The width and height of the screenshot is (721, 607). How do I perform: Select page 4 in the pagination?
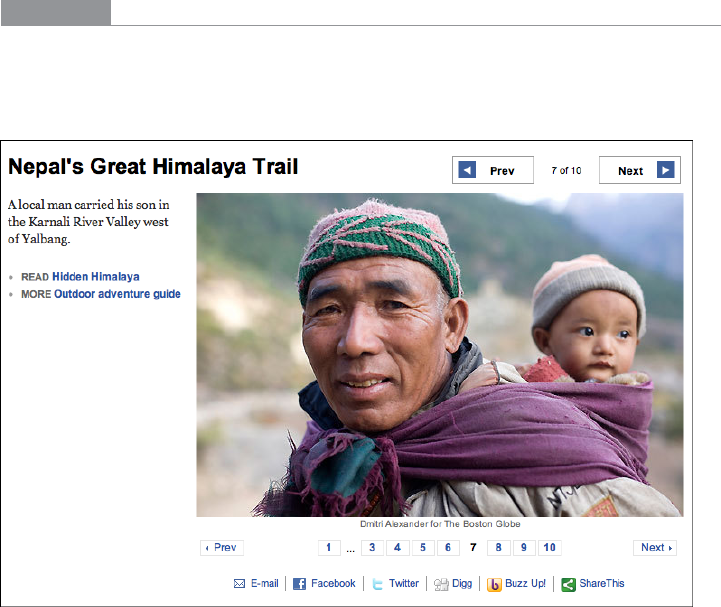pyautogui.click(x=397, y=548)
